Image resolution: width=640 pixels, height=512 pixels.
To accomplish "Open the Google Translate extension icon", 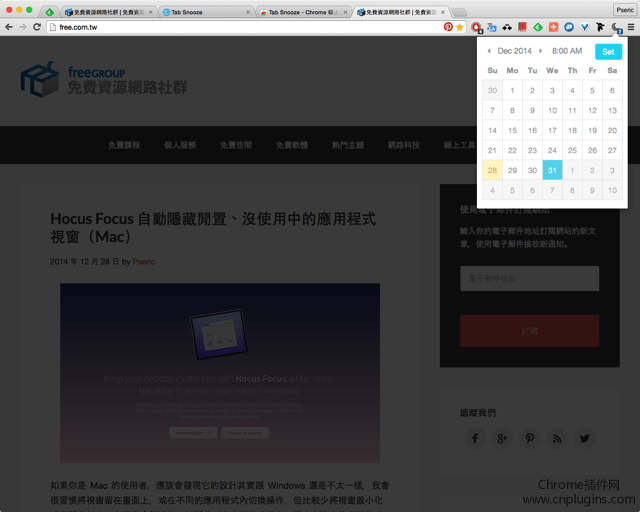I will [x=492, y=27].
